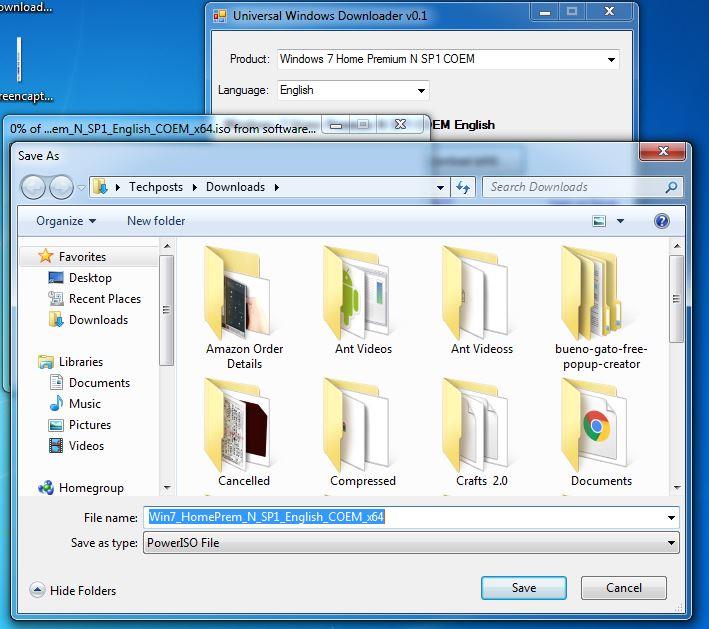709x629 pixels.
Task: Open the Amazon Order Details folder
Action: 244,307
